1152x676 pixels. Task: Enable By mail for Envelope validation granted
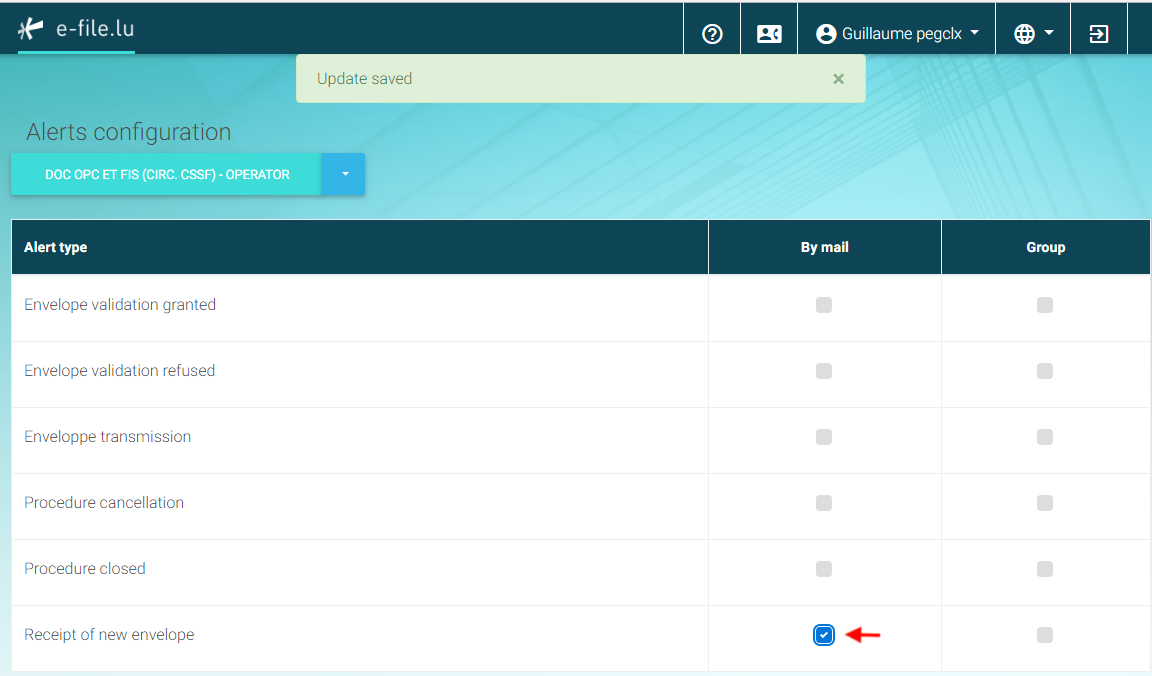[x=823, y=305]
